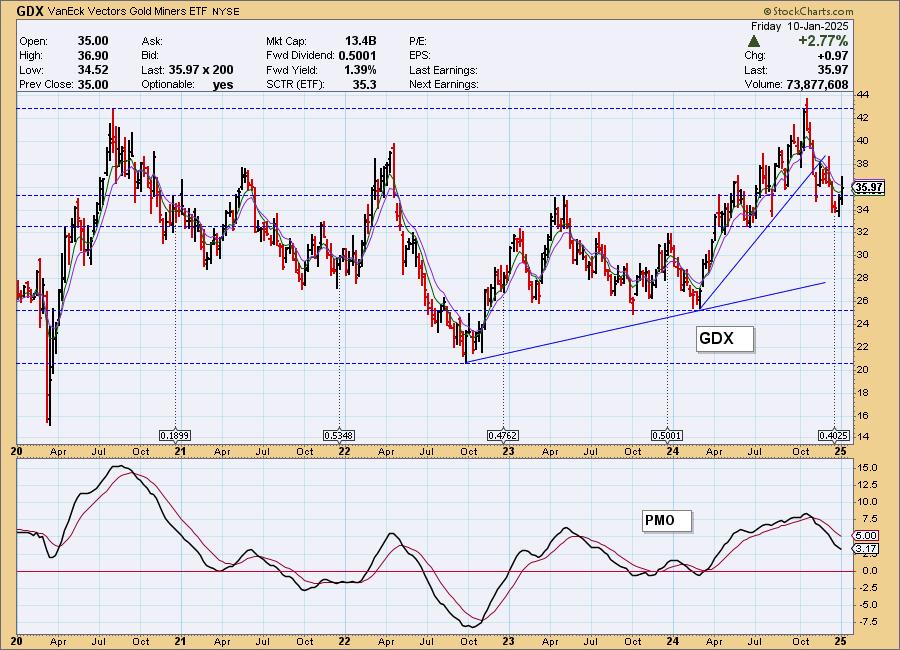Click the 'Friday 10-Jan-2025' date
This screenshot has height=650, width=900.
pyautogui.click(x=800, y=26)
